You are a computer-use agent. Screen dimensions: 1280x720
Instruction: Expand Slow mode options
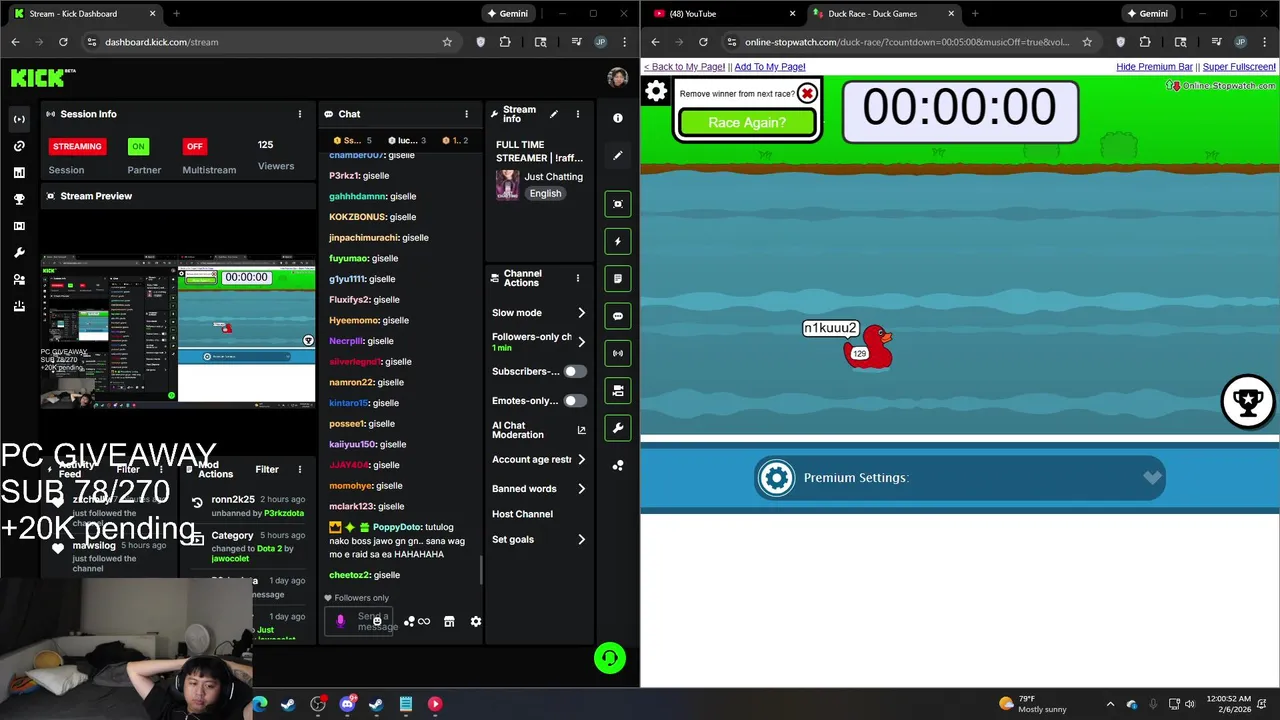point(581,313)
